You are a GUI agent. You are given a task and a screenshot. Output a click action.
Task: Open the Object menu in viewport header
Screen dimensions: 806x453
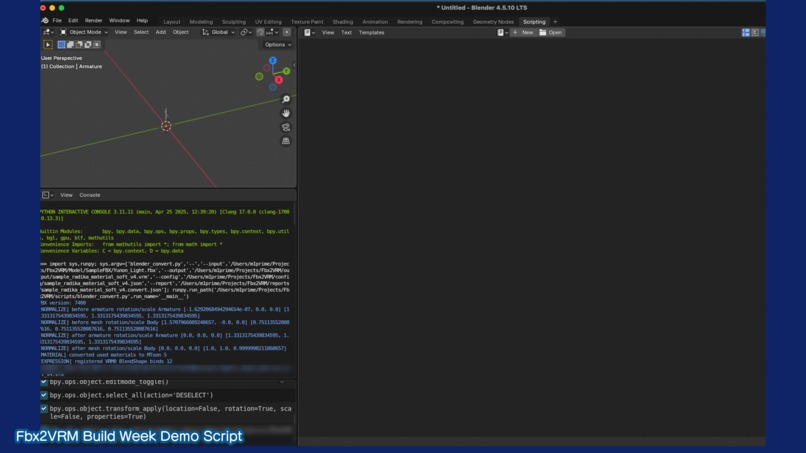click(180, 32)
